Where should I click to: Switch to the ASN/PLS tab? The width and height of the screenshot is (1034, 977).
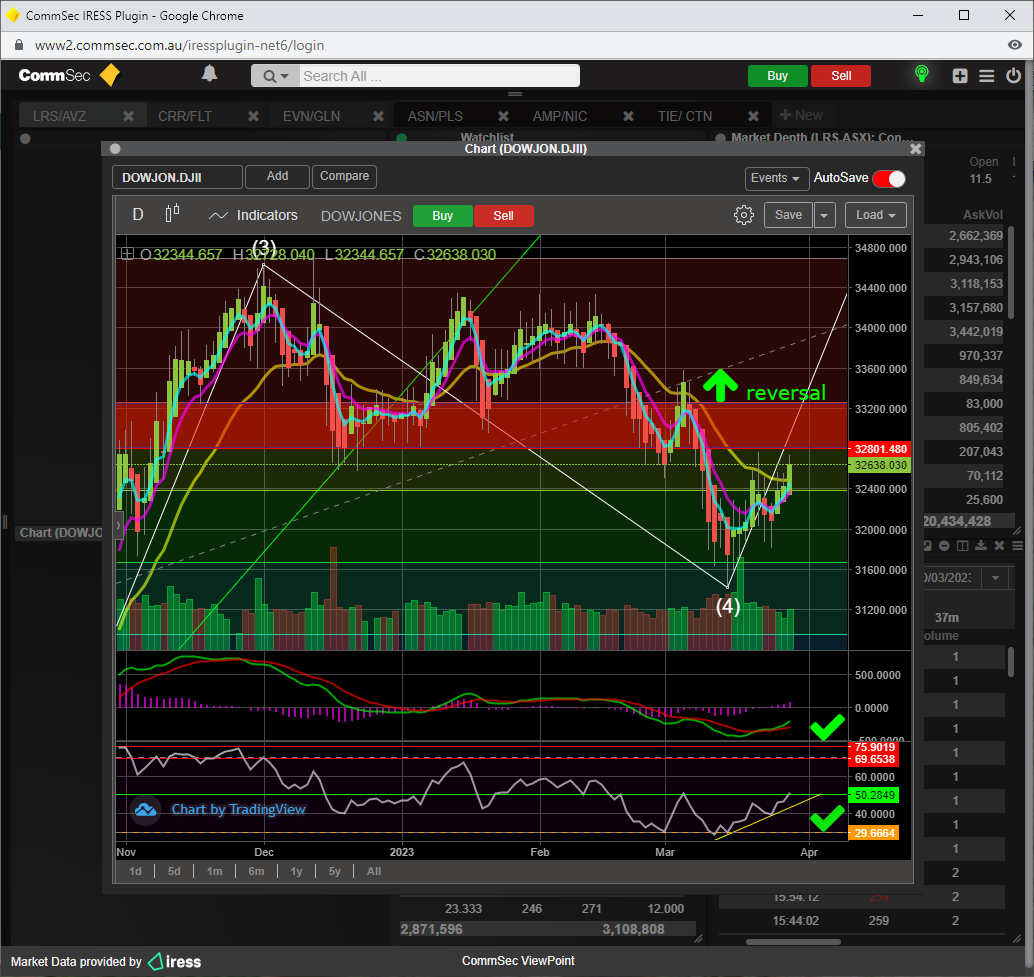[435, 116]
